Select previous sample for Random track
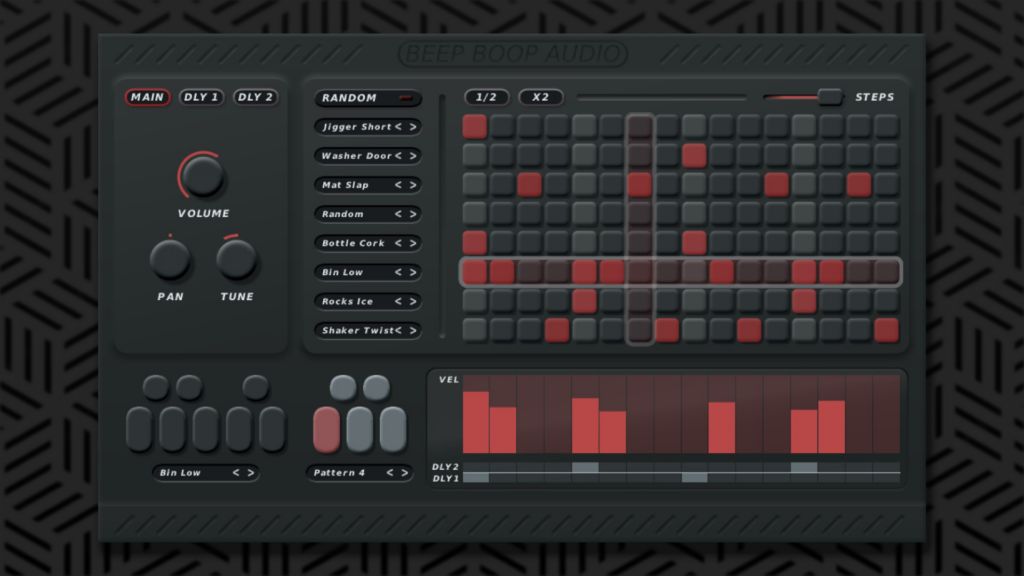The width and height of the screenshot is (1024, 576). (398, 214)
